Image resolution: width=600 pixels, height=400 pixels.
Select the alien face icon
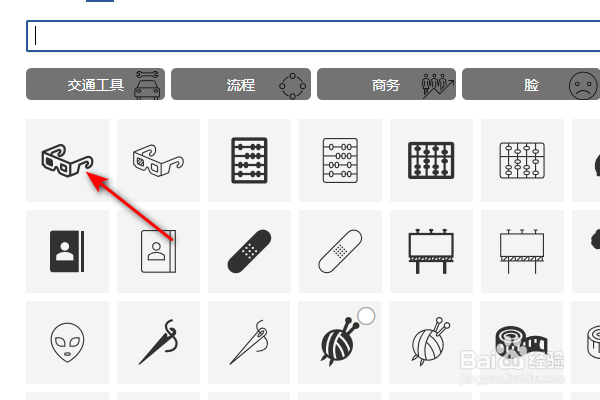tap(67, 343)
